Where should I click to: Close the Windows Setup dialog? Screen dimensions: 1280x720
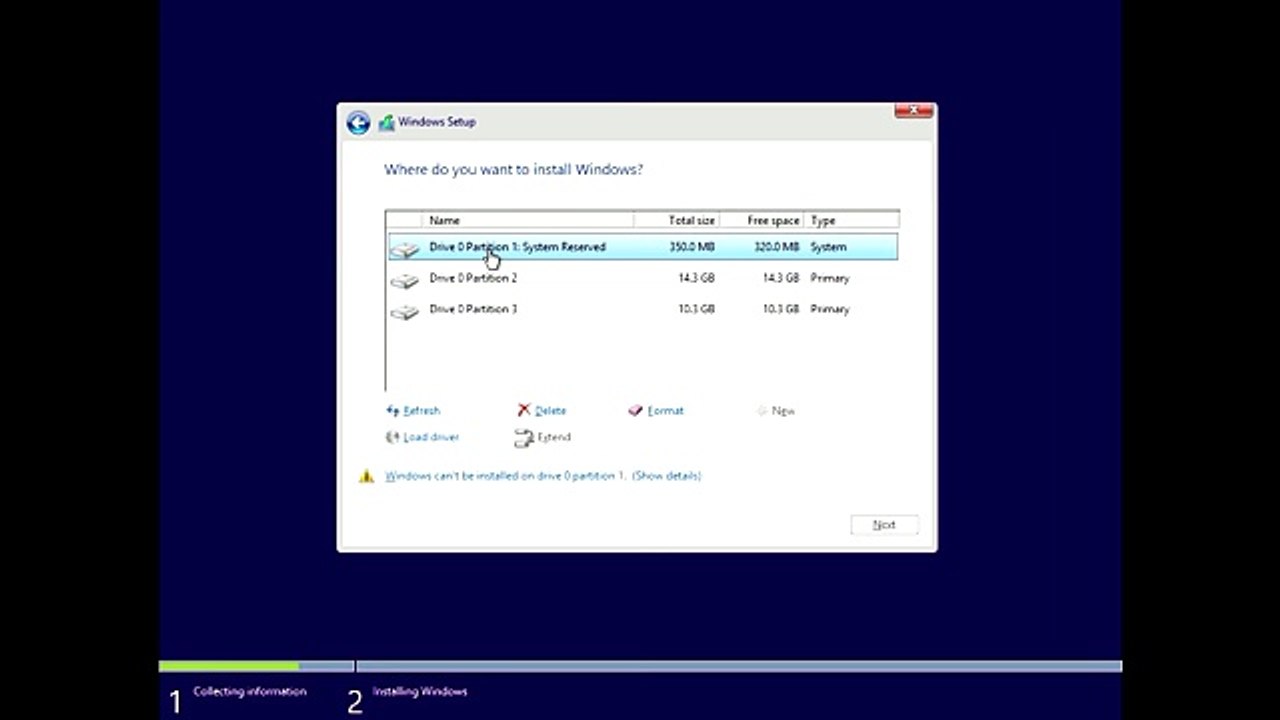(913, 111)
